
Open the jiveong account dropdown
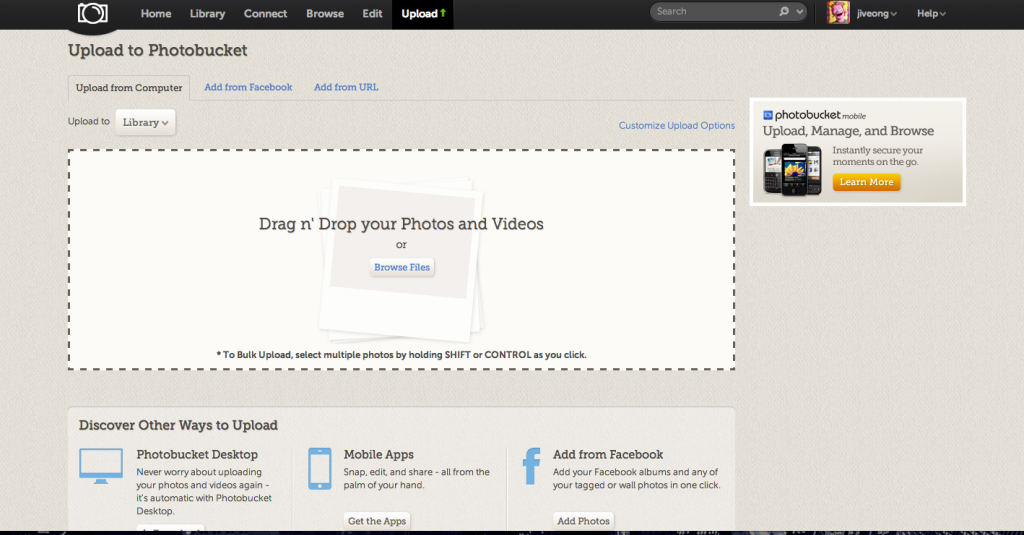point(876,14)
